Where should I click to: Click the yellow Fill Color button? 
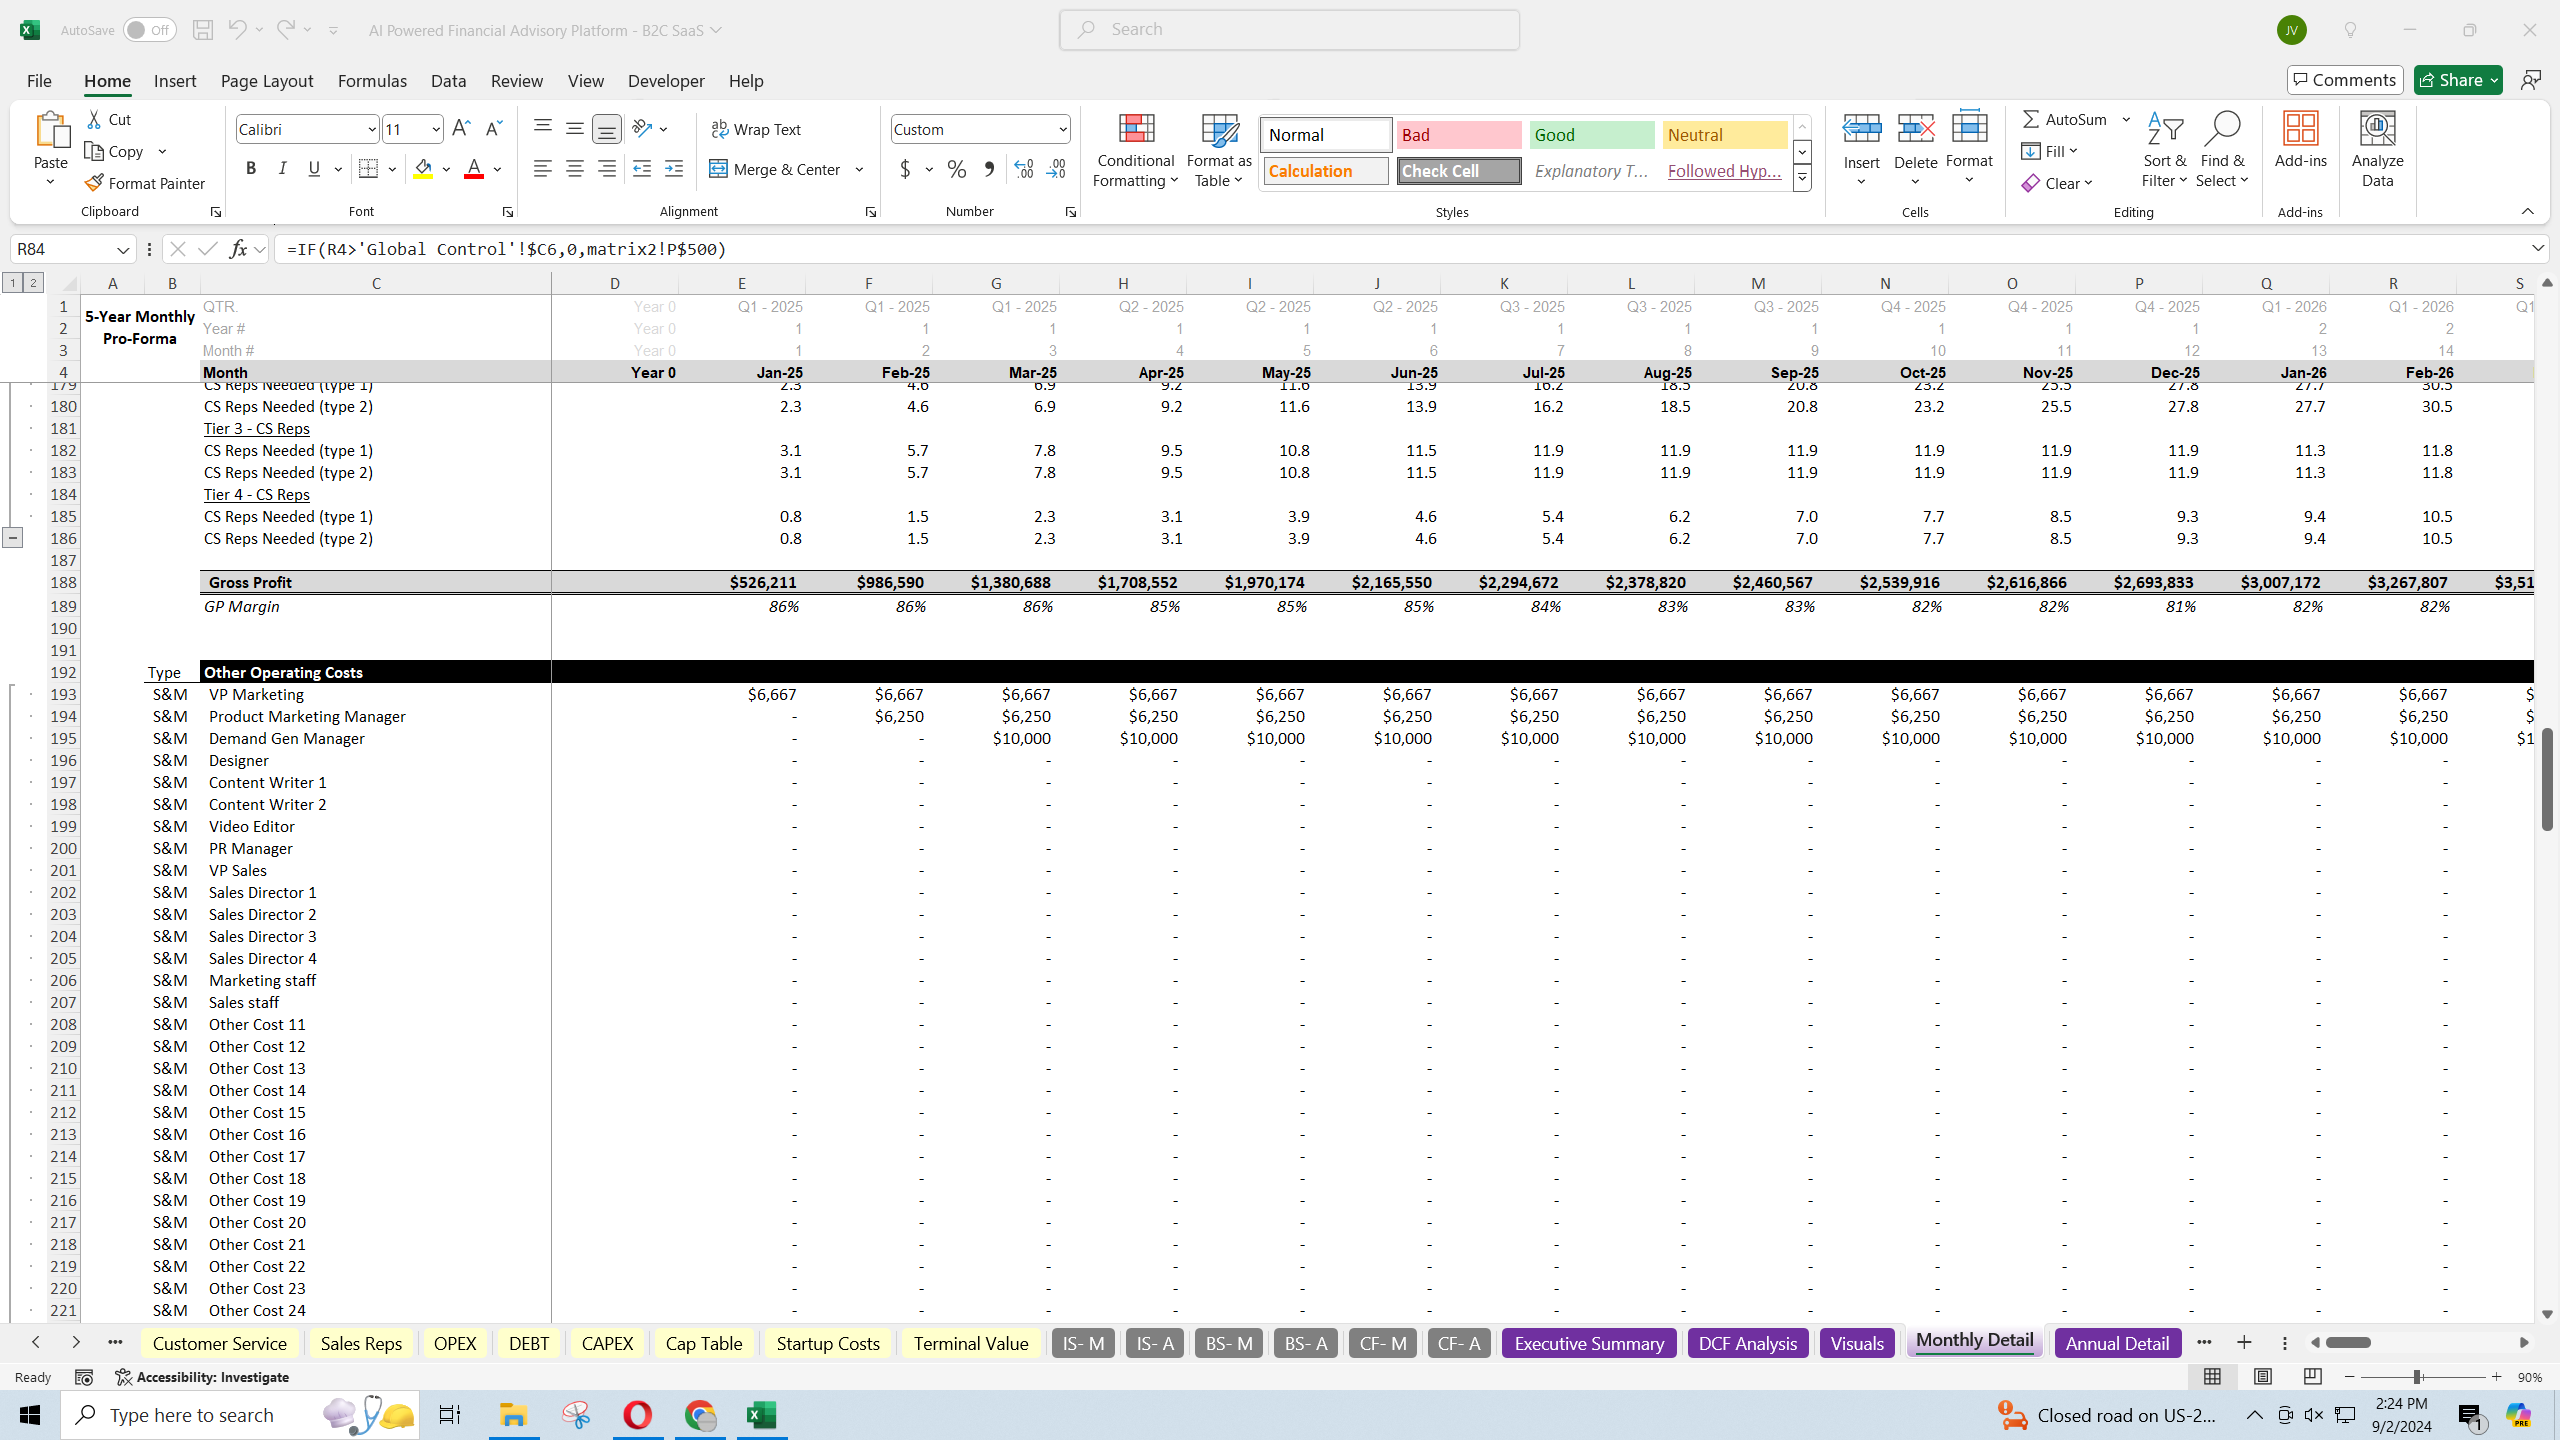point(424,169)
